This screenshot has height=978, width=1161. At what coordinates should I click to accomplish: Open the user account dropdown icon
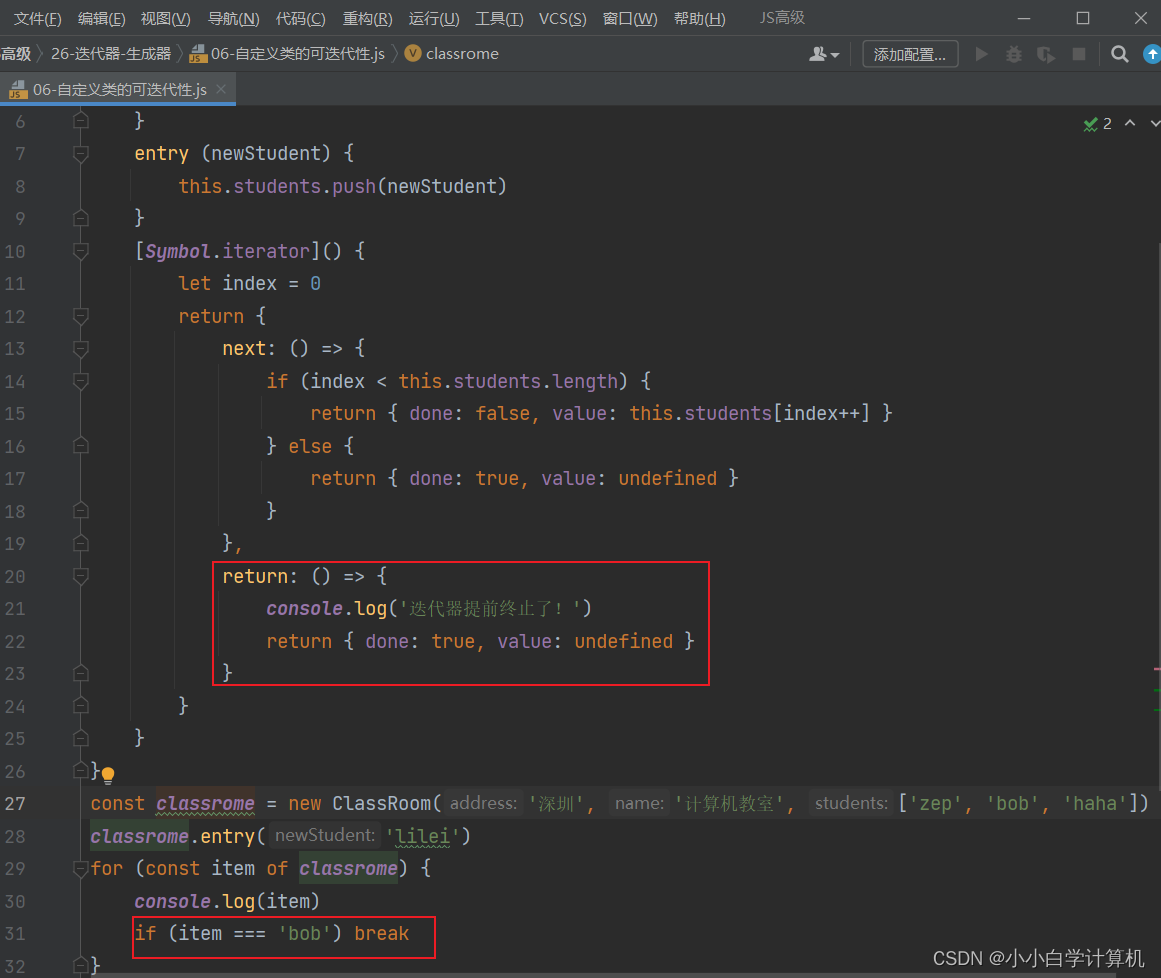[823, 54]
